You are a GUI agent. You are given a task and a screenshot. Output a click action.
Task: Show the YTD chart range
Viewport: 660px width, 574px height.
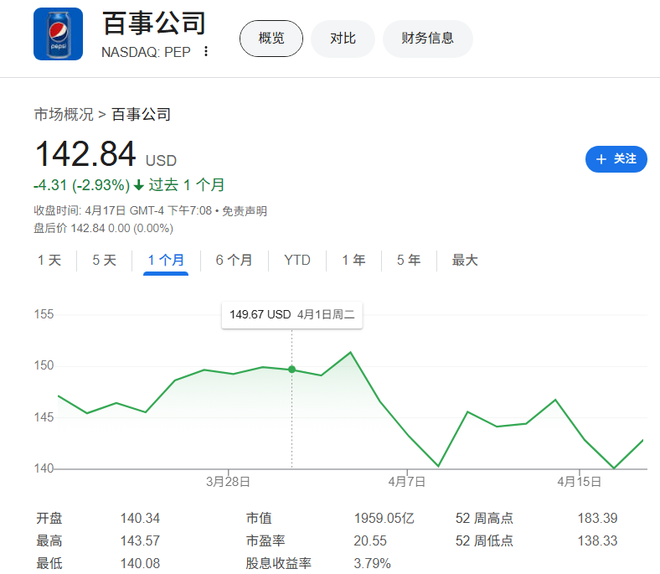tap(297, 260)
